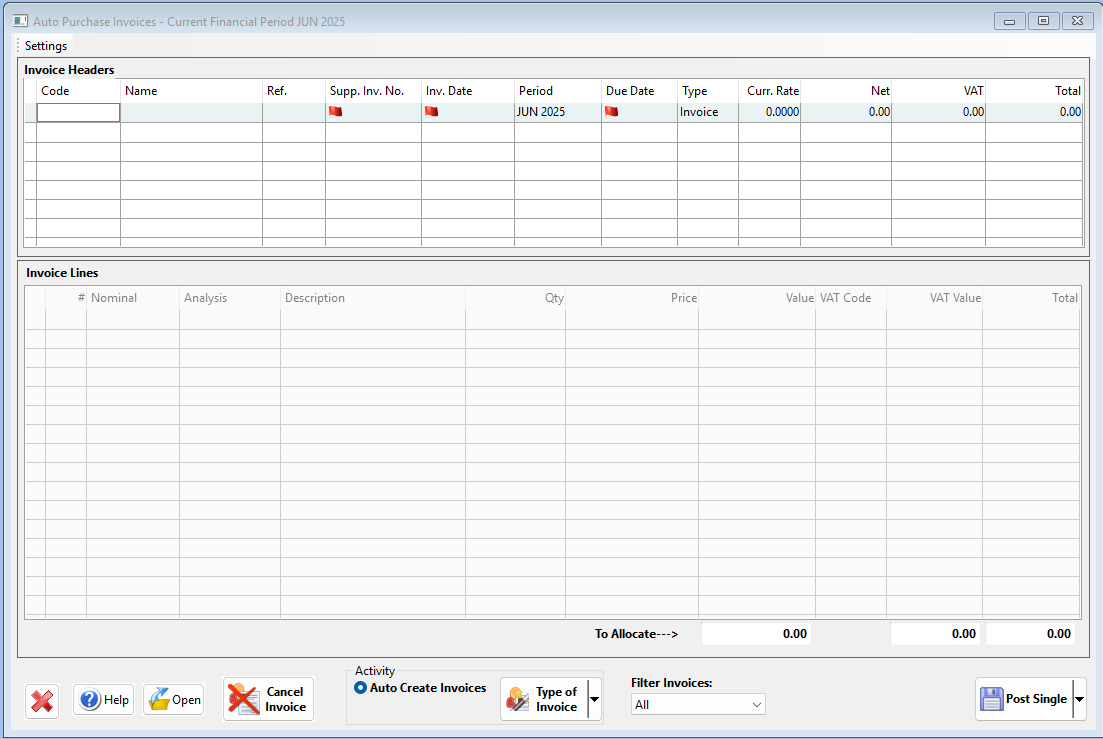Click the red X exit button
The width and height of the screenshot is (1103, 739).
pyautogui.click(x=42, y=700)
